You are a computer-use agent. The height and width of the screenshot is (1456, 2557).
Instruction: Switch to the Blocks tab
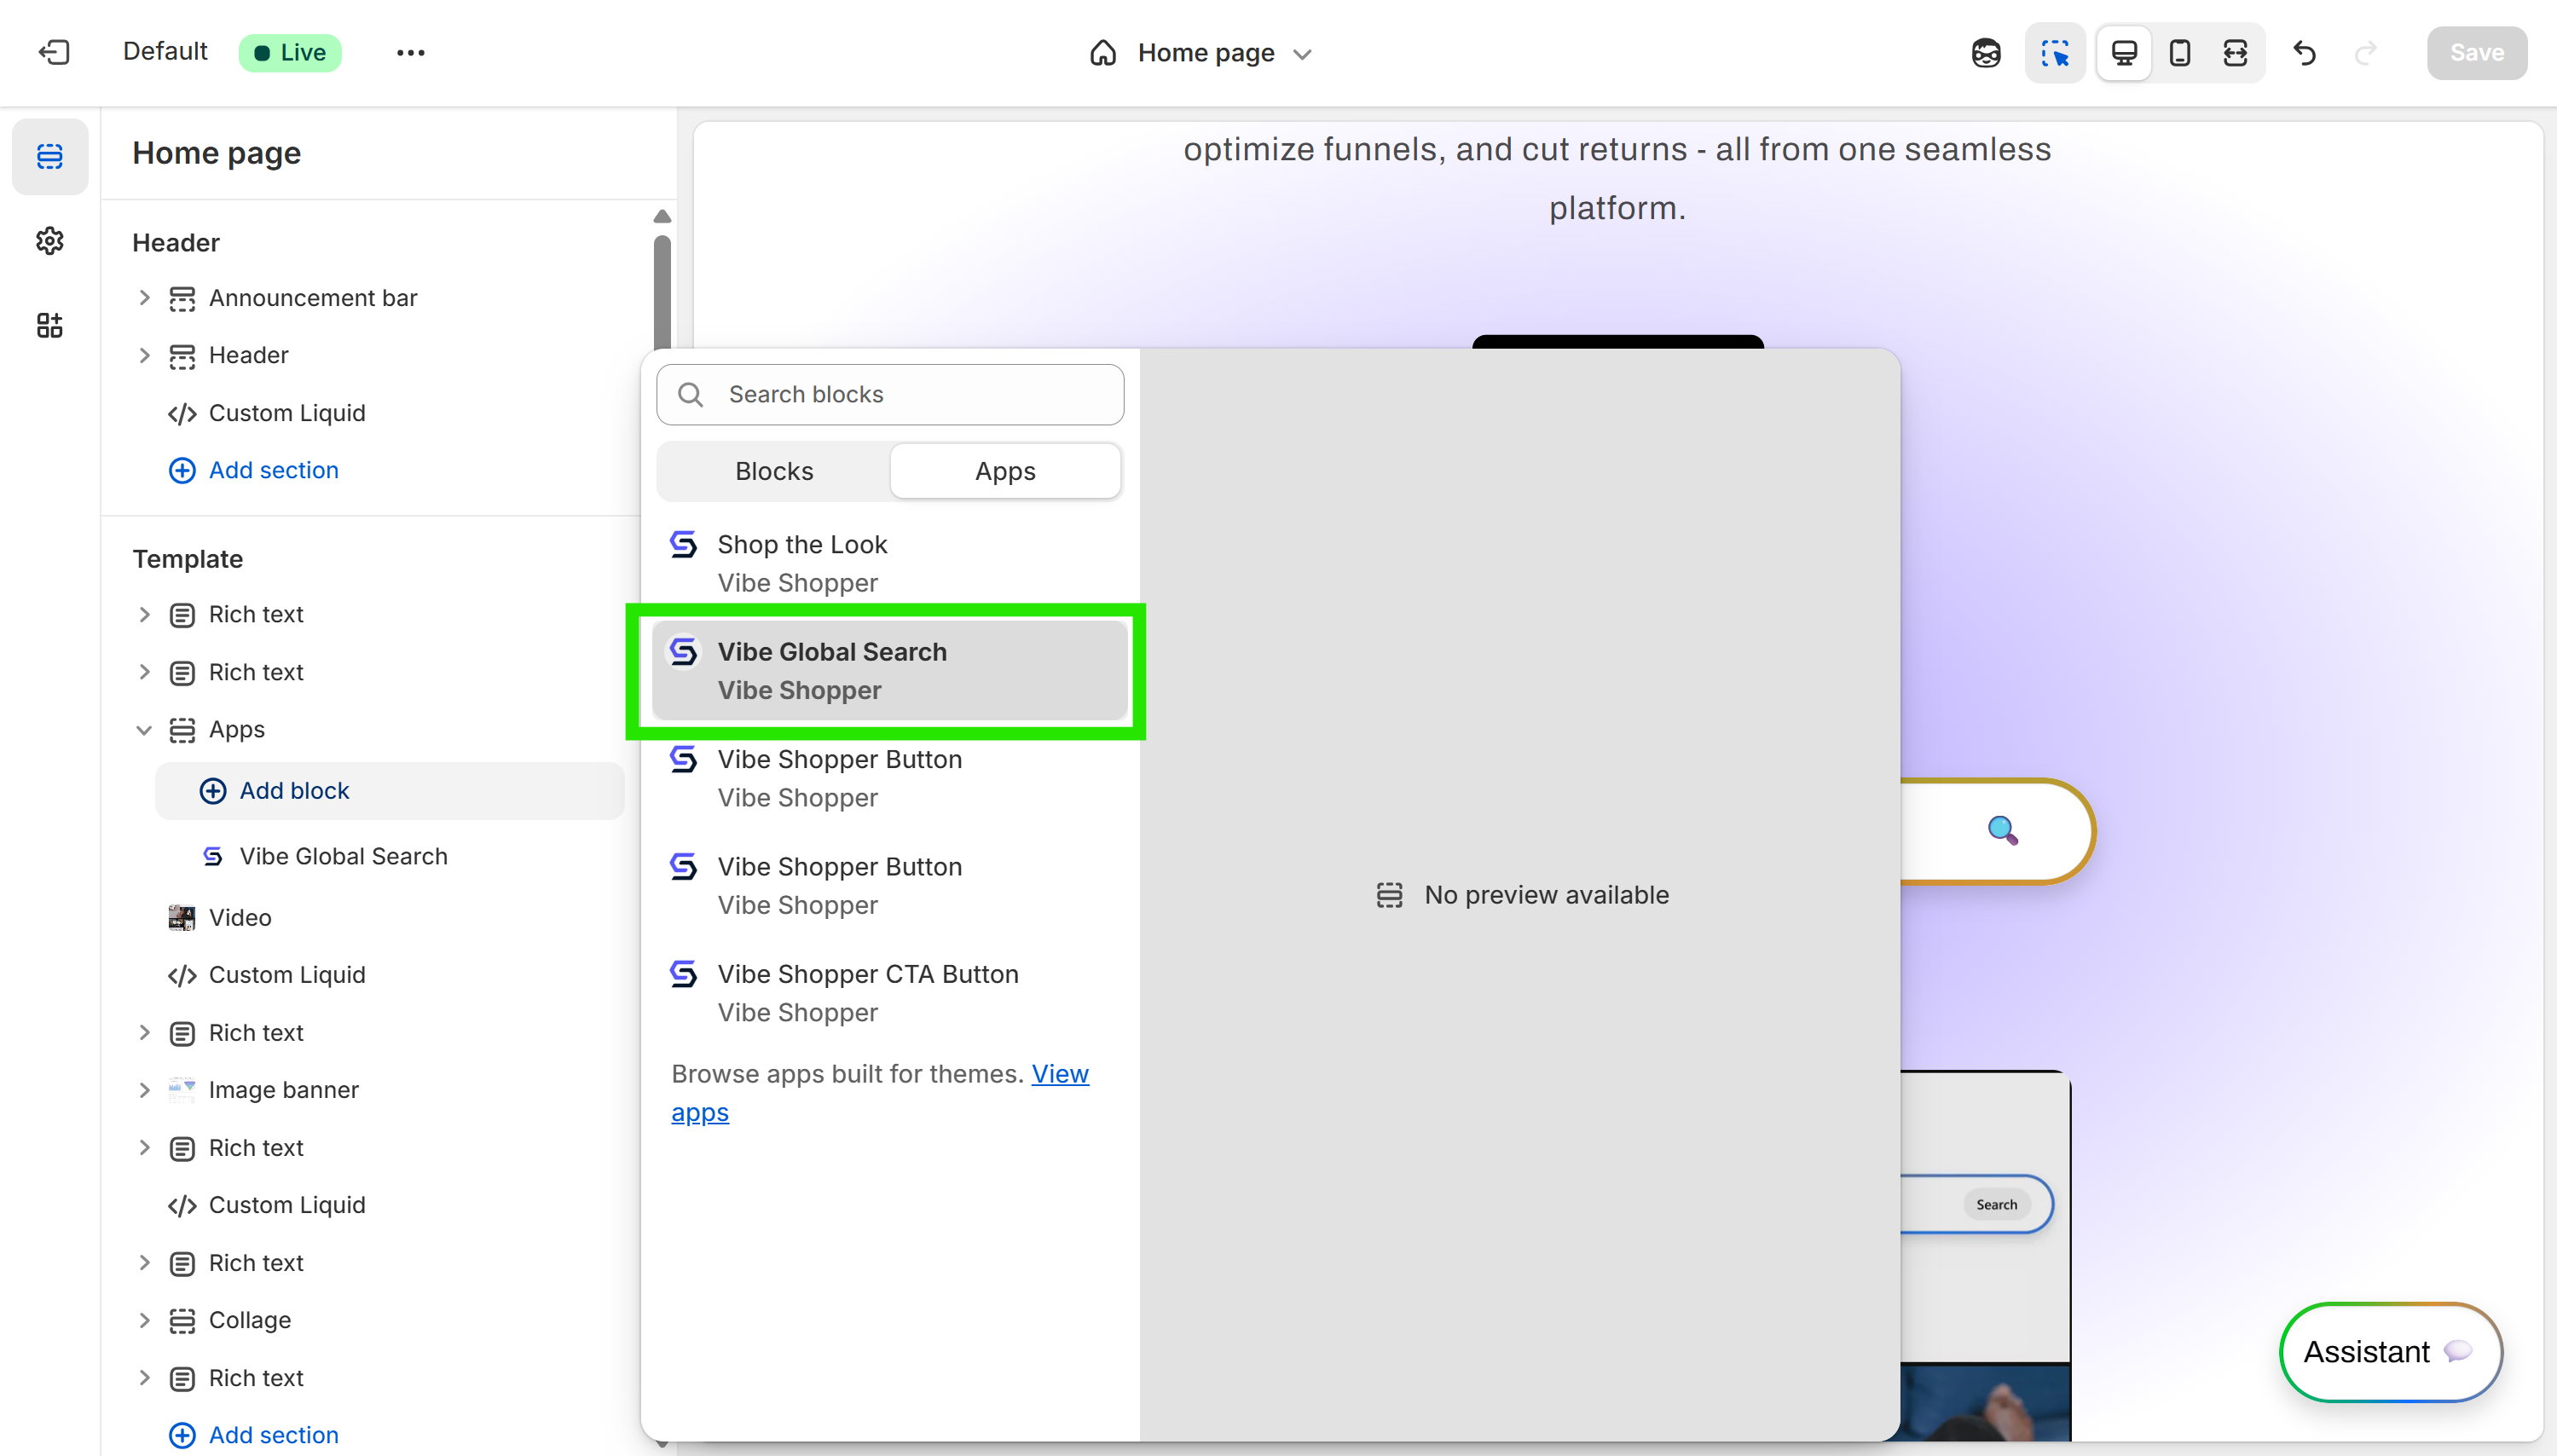[773, 470]
